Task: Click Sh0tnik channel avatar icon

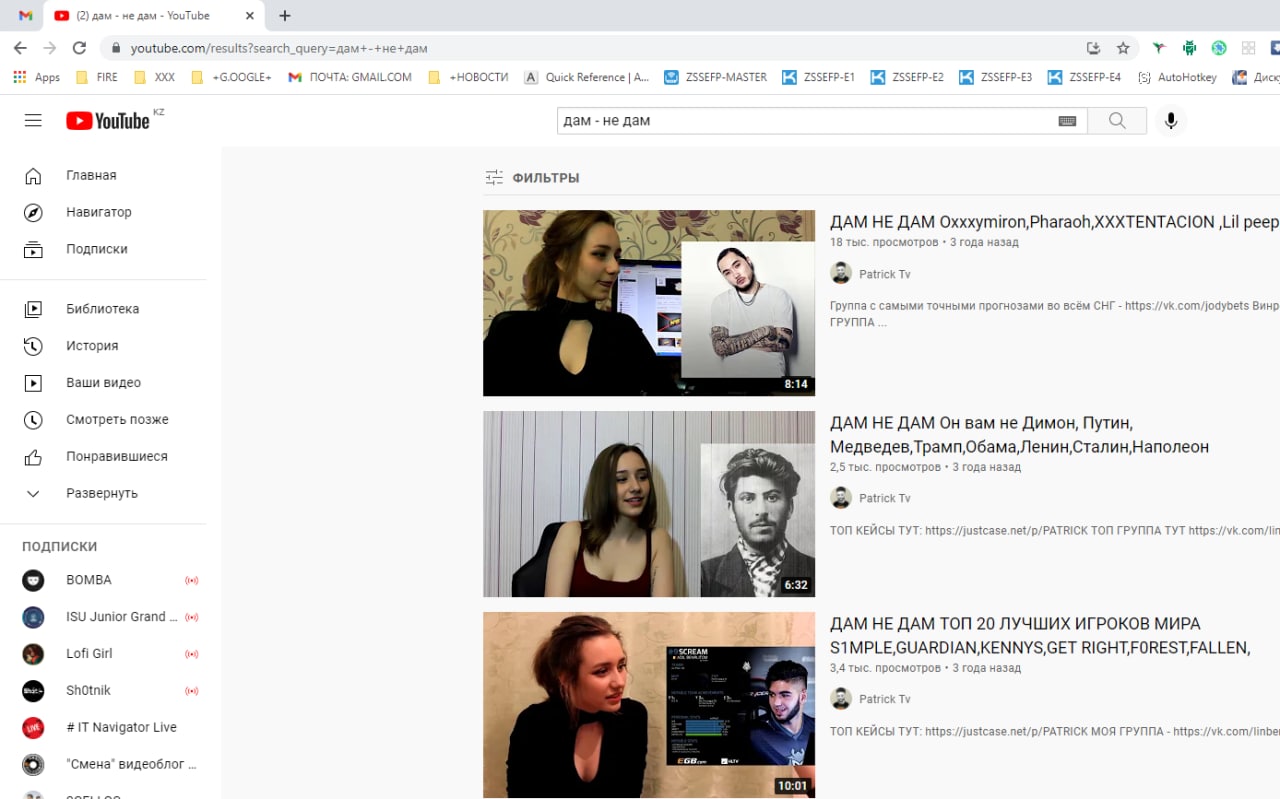Action: 33,691
